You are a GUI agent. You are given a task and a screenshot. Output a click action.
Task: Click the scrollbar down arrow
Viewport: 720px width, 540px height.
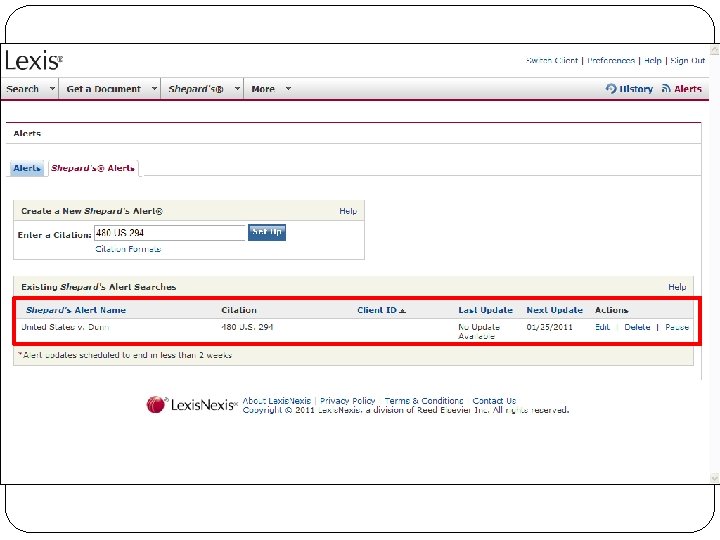[714, 478]
